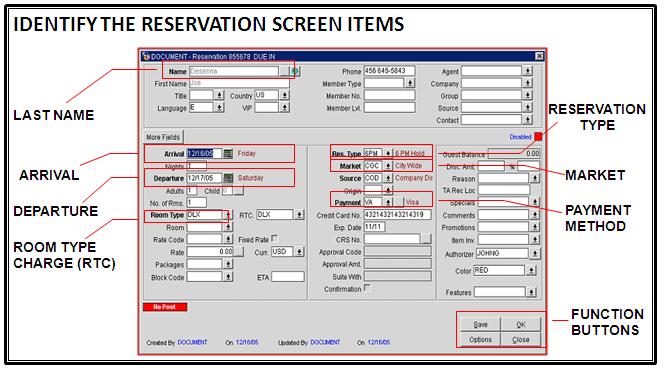Open the Res. Type dropdown arrow

point(388,153)
